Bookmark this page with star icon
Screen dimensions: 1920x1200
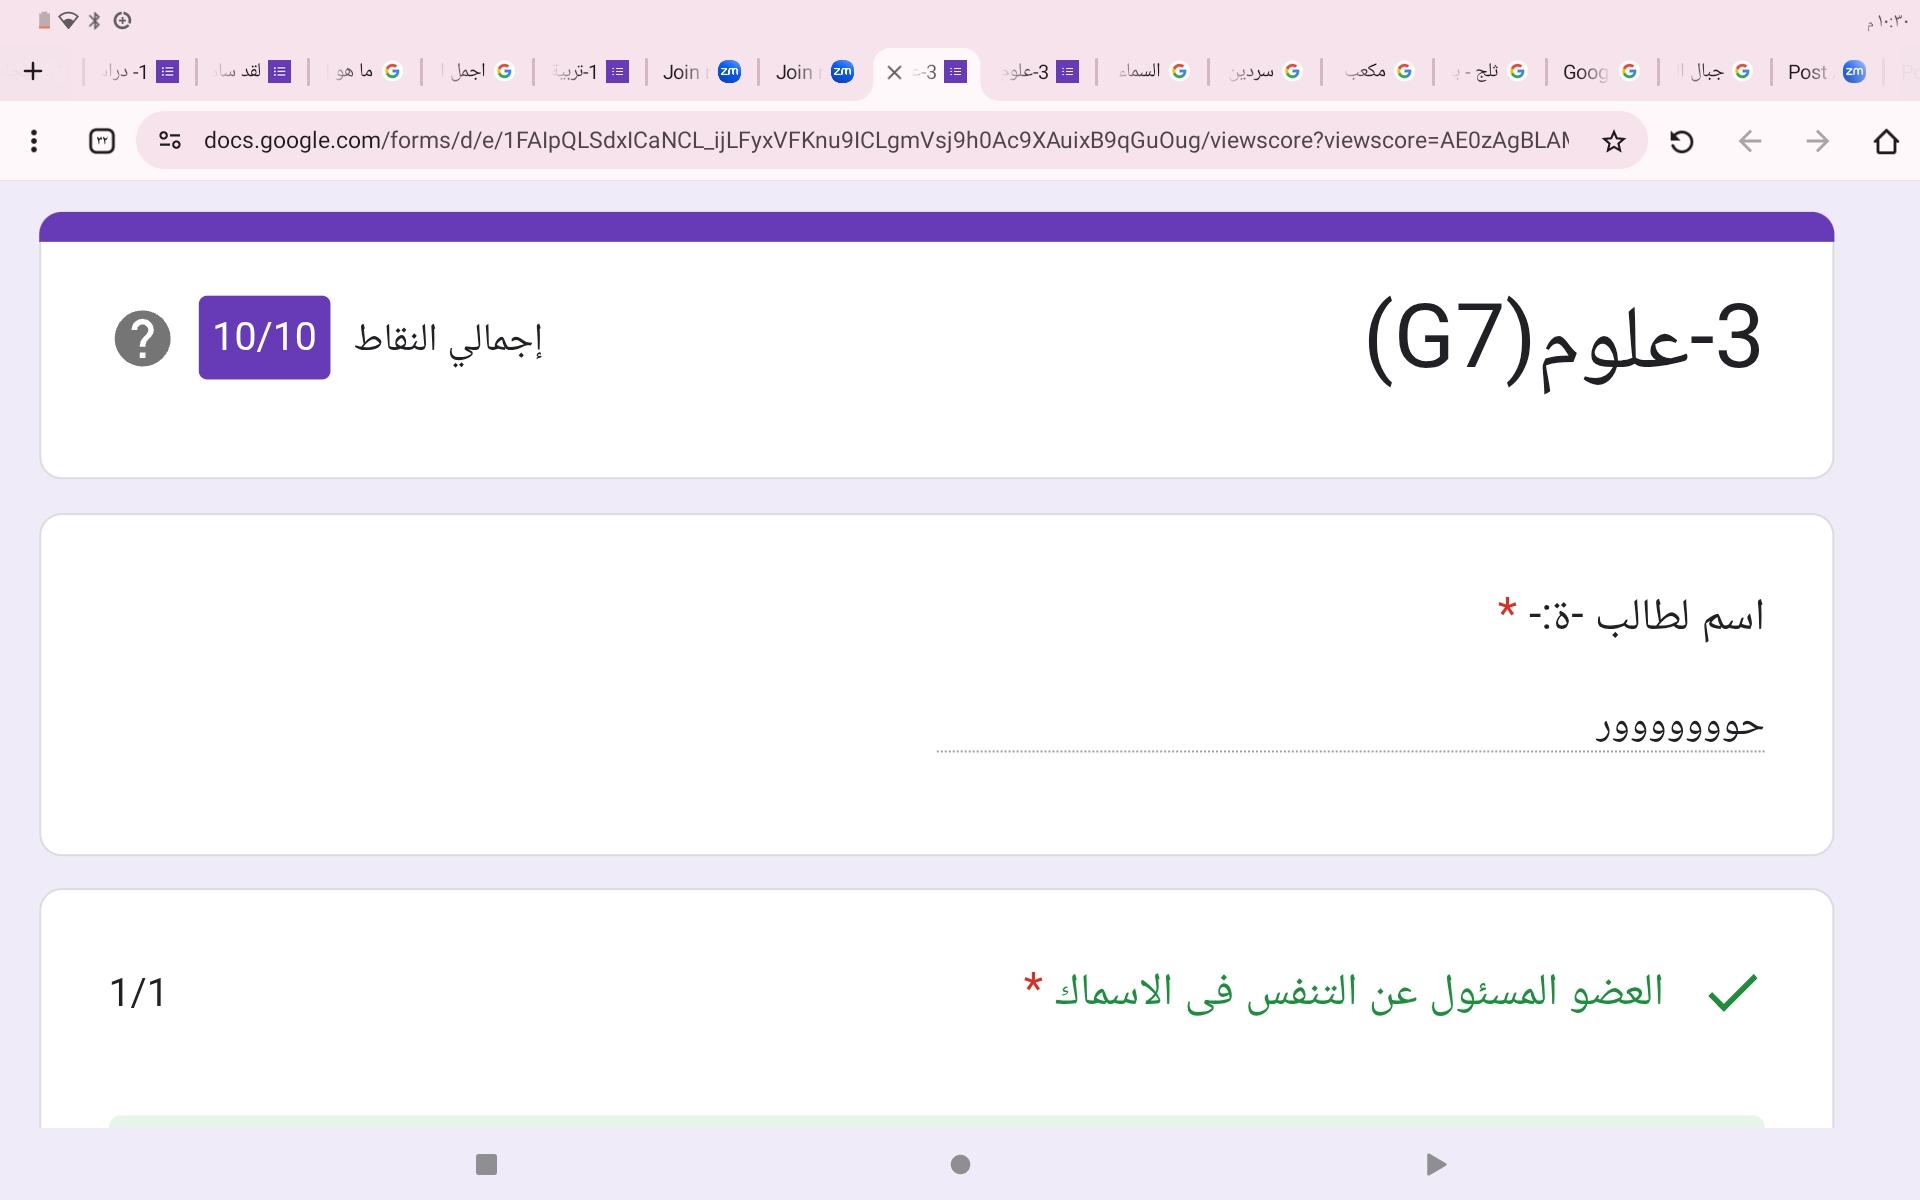coord(1613,141)
